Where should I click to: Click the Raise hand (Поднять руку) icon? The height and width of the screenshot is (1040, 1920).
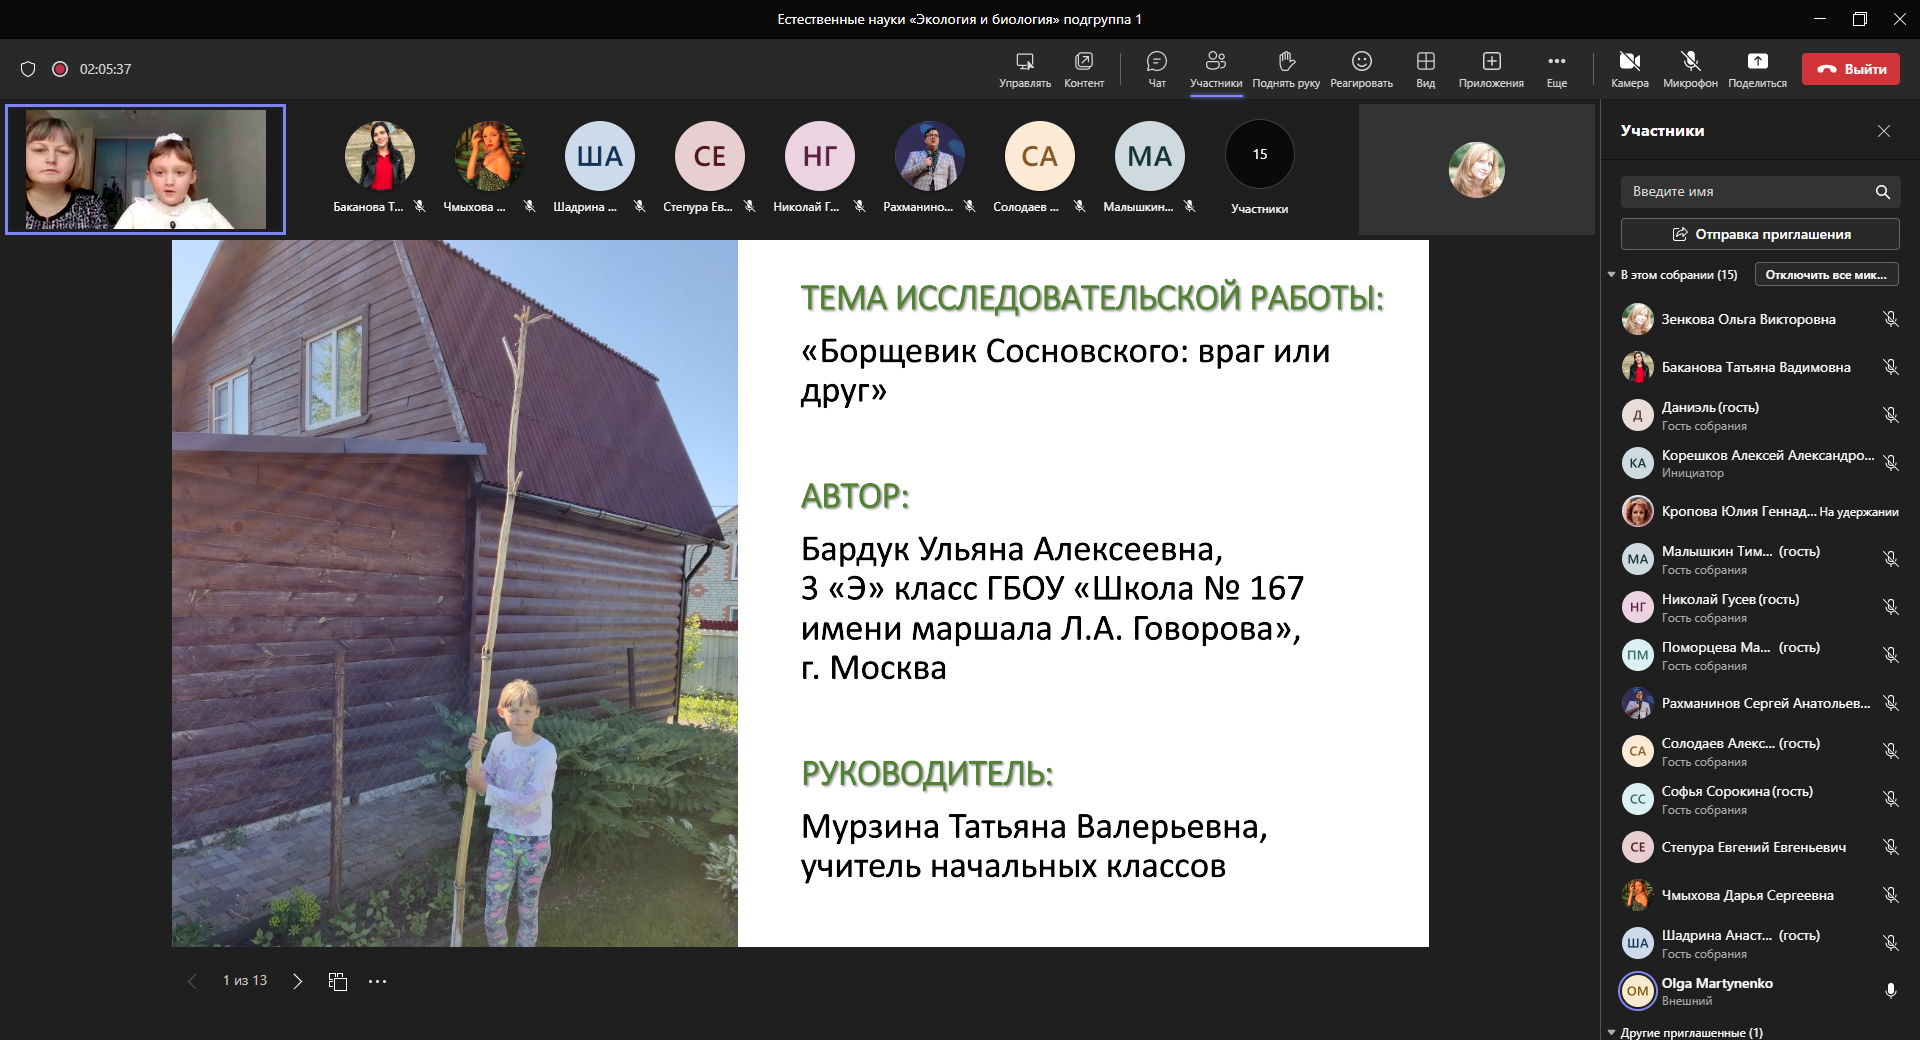[x=1286, y=68]
